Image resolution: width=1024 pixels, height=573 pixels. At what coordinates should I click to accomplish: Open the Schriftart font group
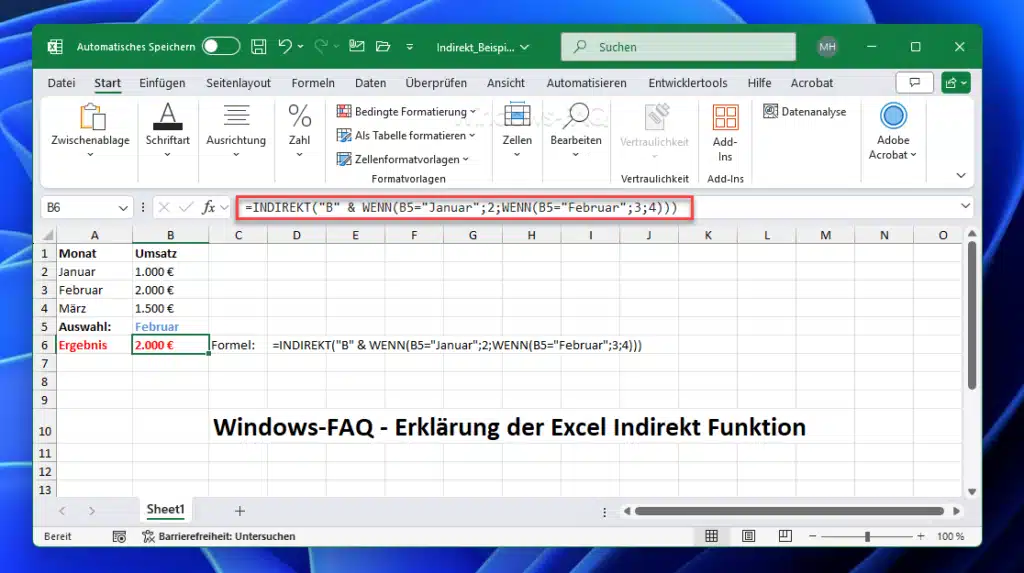[x=168, y=131]
